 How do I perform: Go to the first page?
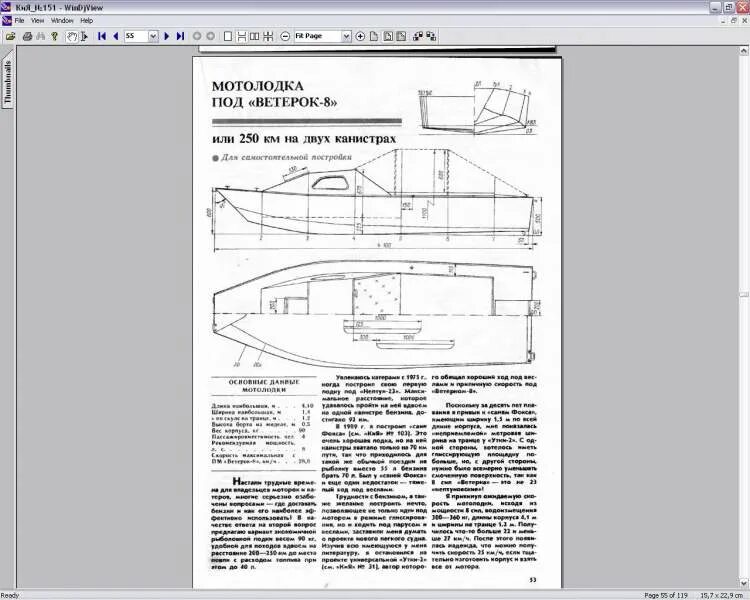[102, 36]
